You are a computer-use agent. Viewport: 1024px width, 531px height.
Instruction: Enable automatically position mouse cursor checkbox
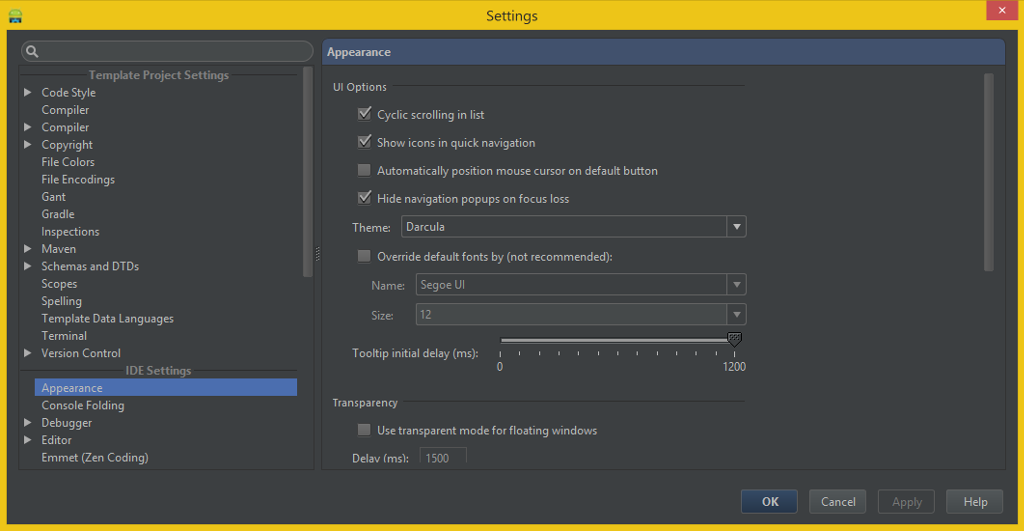click(x=364, y=170)
